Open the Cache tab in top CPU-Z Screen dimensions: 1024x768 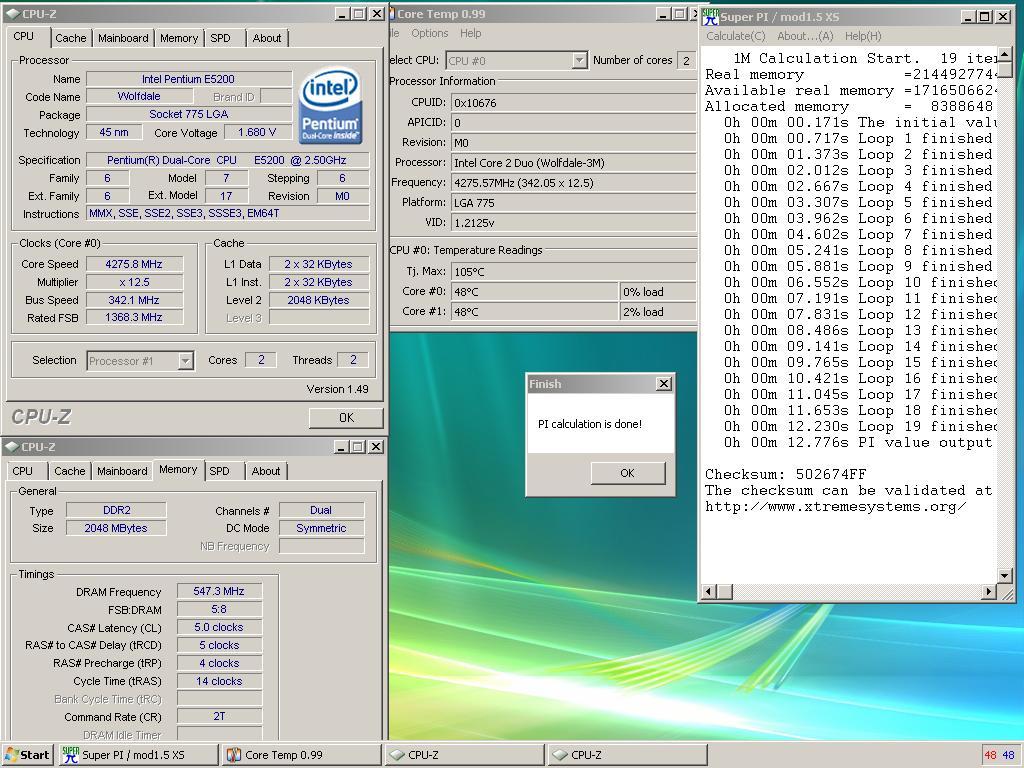click(71, 39)
